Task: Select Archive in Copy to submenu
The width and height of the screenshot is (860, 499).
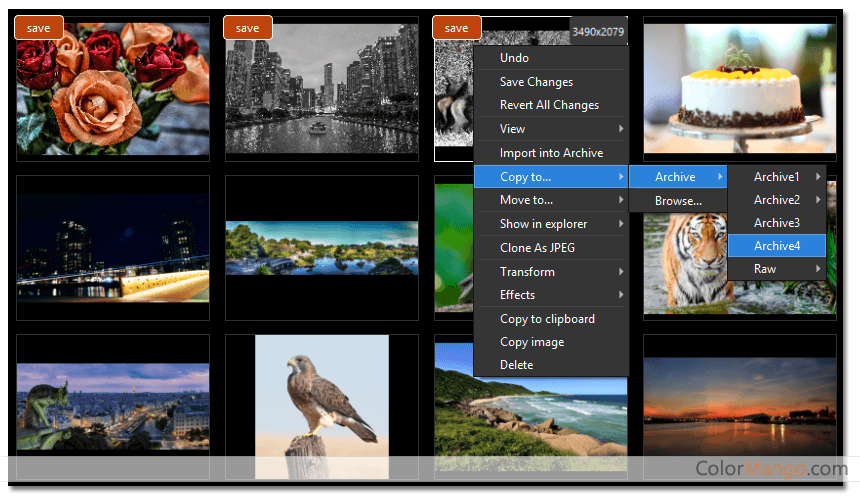Action: click(678, 177)
